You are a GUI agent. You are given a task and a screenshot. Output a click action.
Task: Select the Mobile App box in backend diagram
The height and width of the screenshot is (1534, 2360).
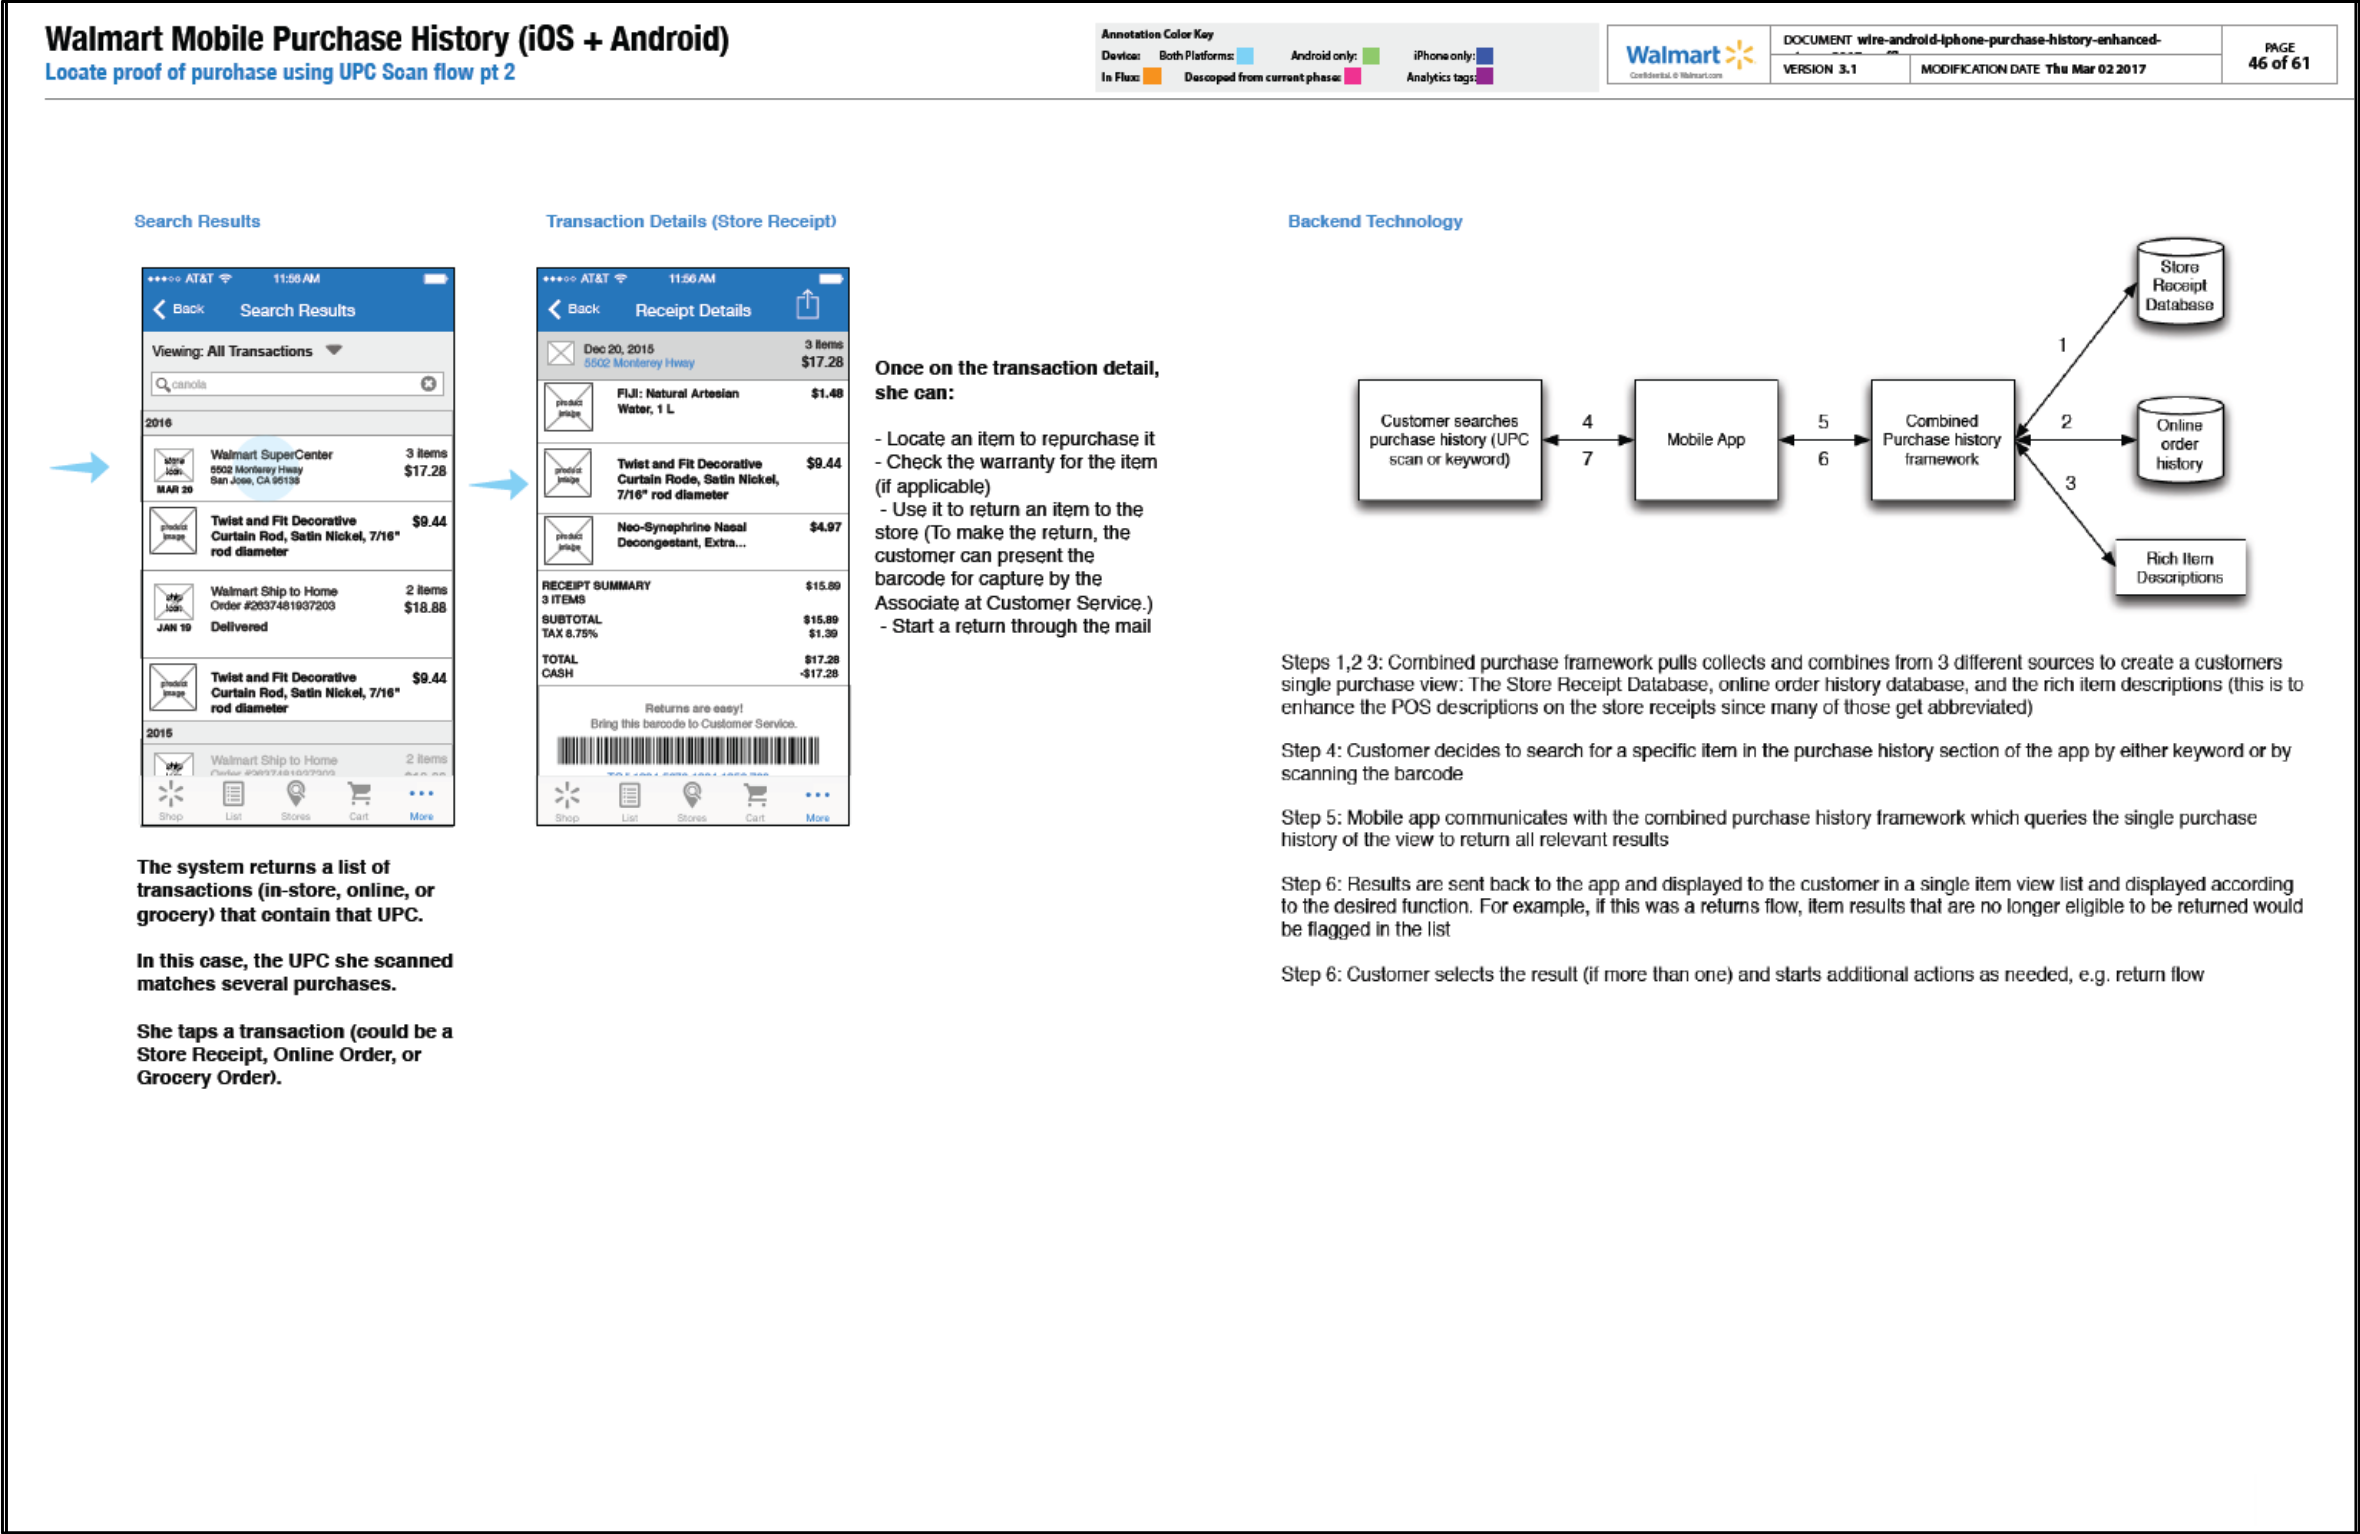[1705, 440]
